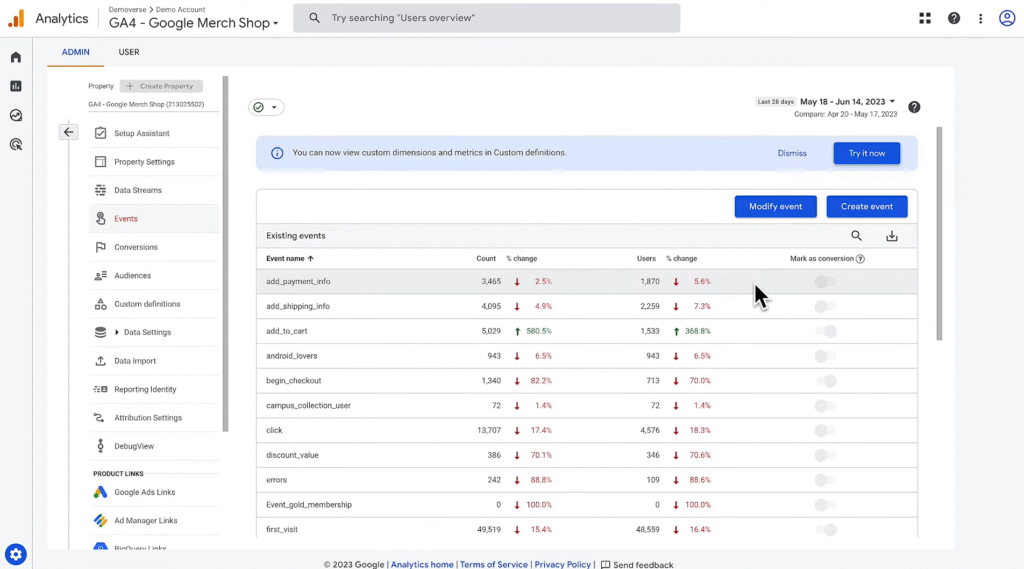Click the Ad Manager Links icon

(100, 521)
